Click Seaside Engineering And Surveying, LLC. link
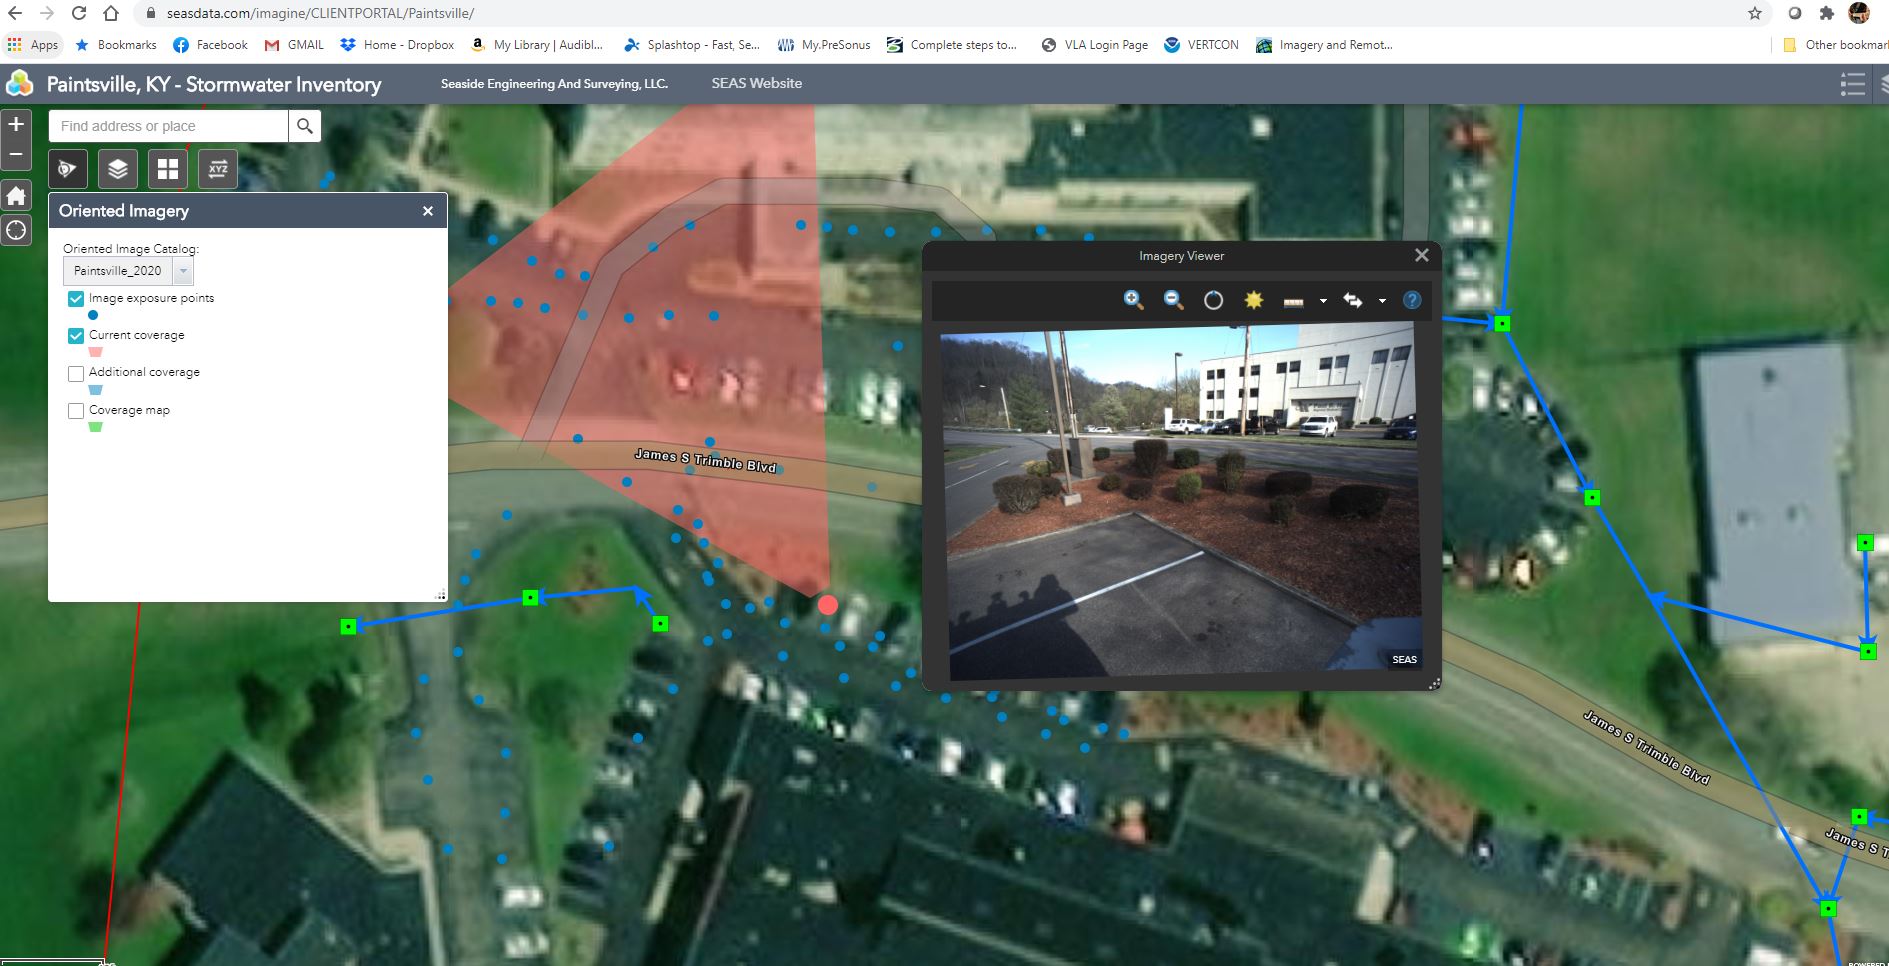The image size is (1889, 966). point(554,84)
